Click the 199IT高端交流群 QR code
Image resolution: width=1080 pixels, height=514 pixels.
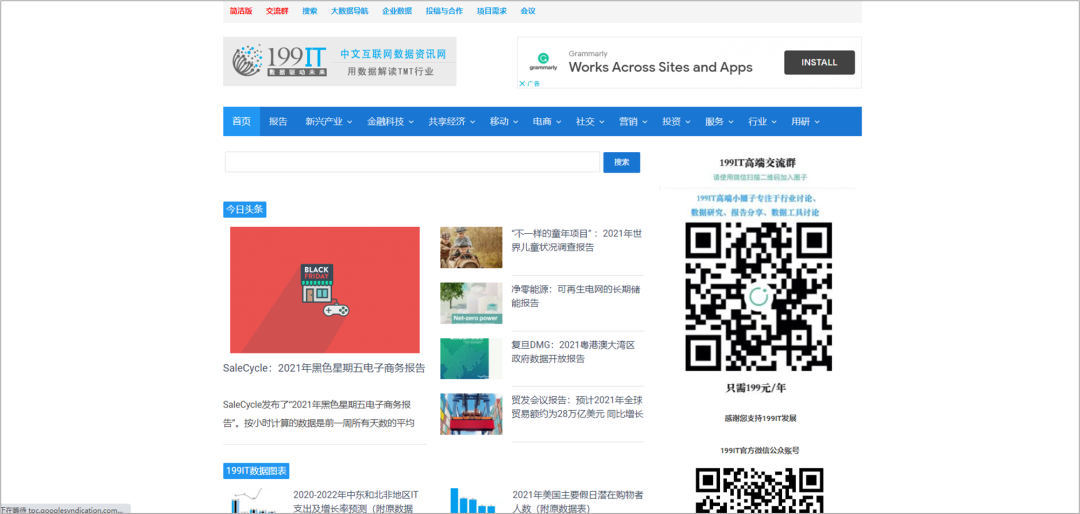(x=758, y=296)
